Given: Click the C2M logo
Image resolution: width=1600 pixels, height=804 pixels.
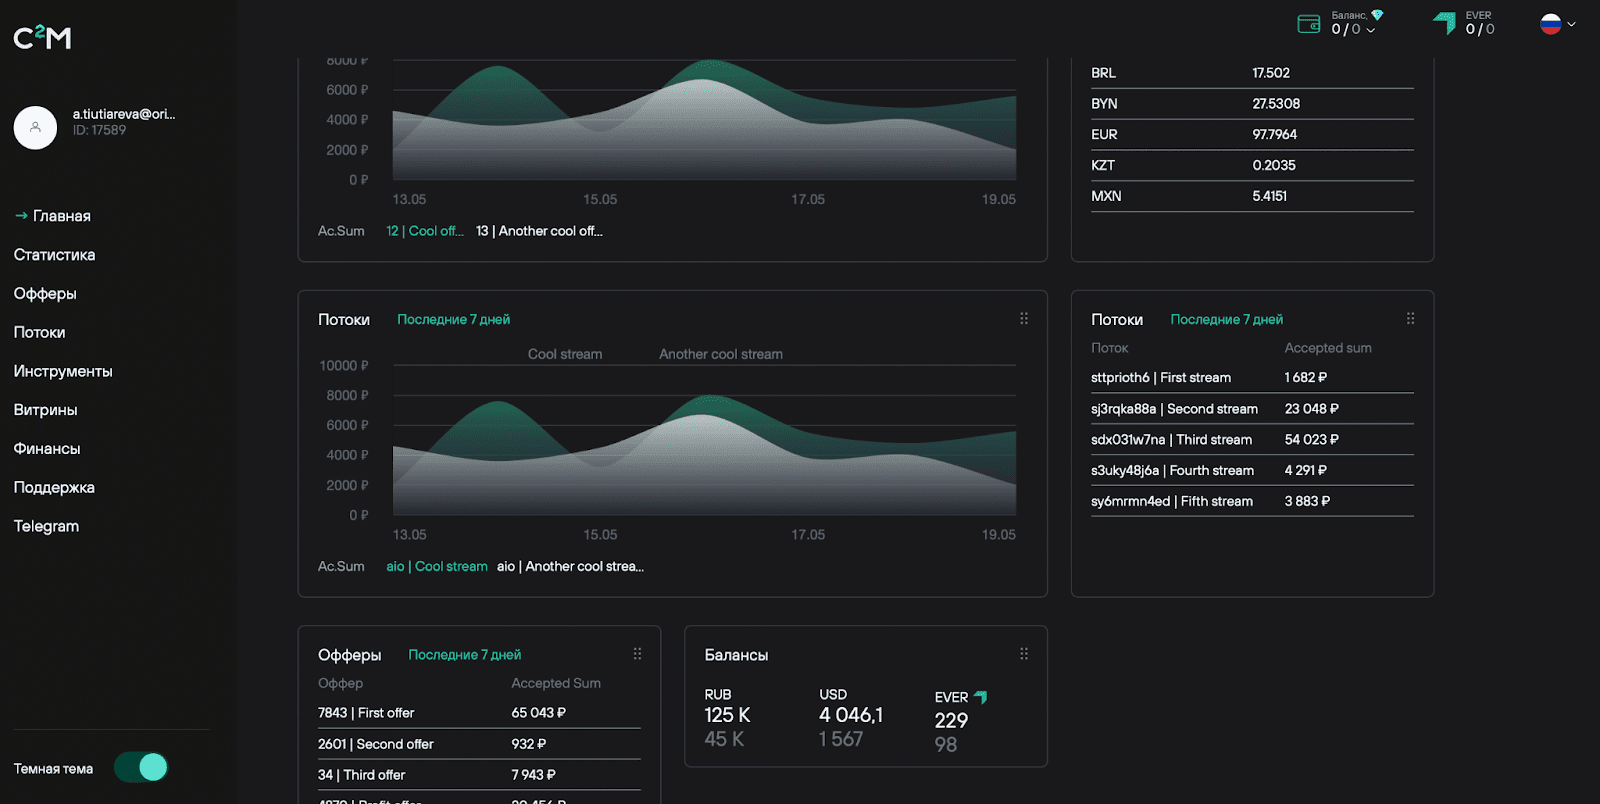Looking at the screenshot, I should click(x=42, y=38).
